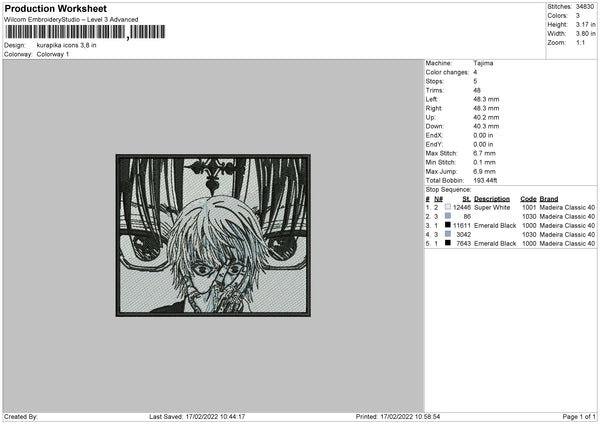The height and width of the screenshot is (424, 600).
Task: Click the 'N#' column header
Action: (439, 199)
